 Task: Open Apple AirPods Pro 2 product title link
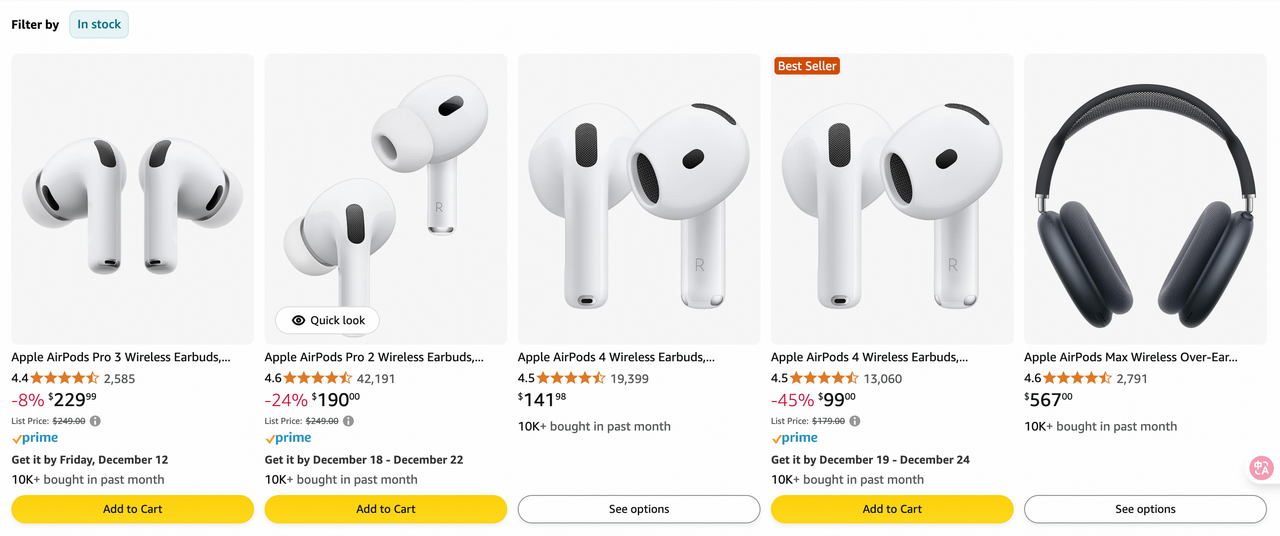pyautogui.click(x=374, y=357)
